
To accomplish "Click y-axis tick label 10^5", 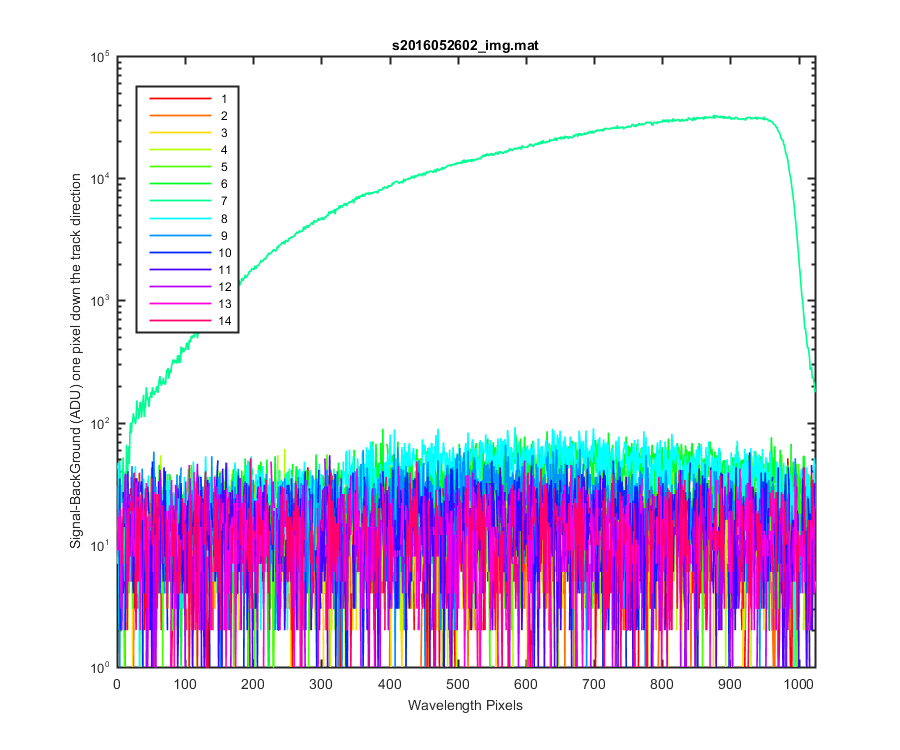I will (100, 57).
